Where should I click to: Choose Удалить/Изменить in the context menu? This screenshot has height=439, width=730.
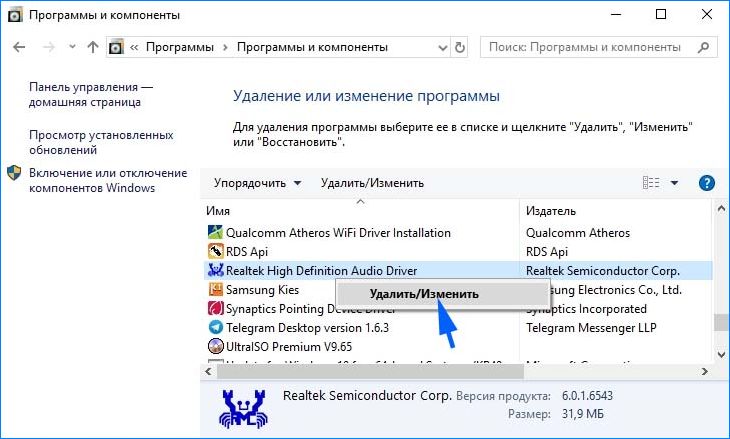442,294
